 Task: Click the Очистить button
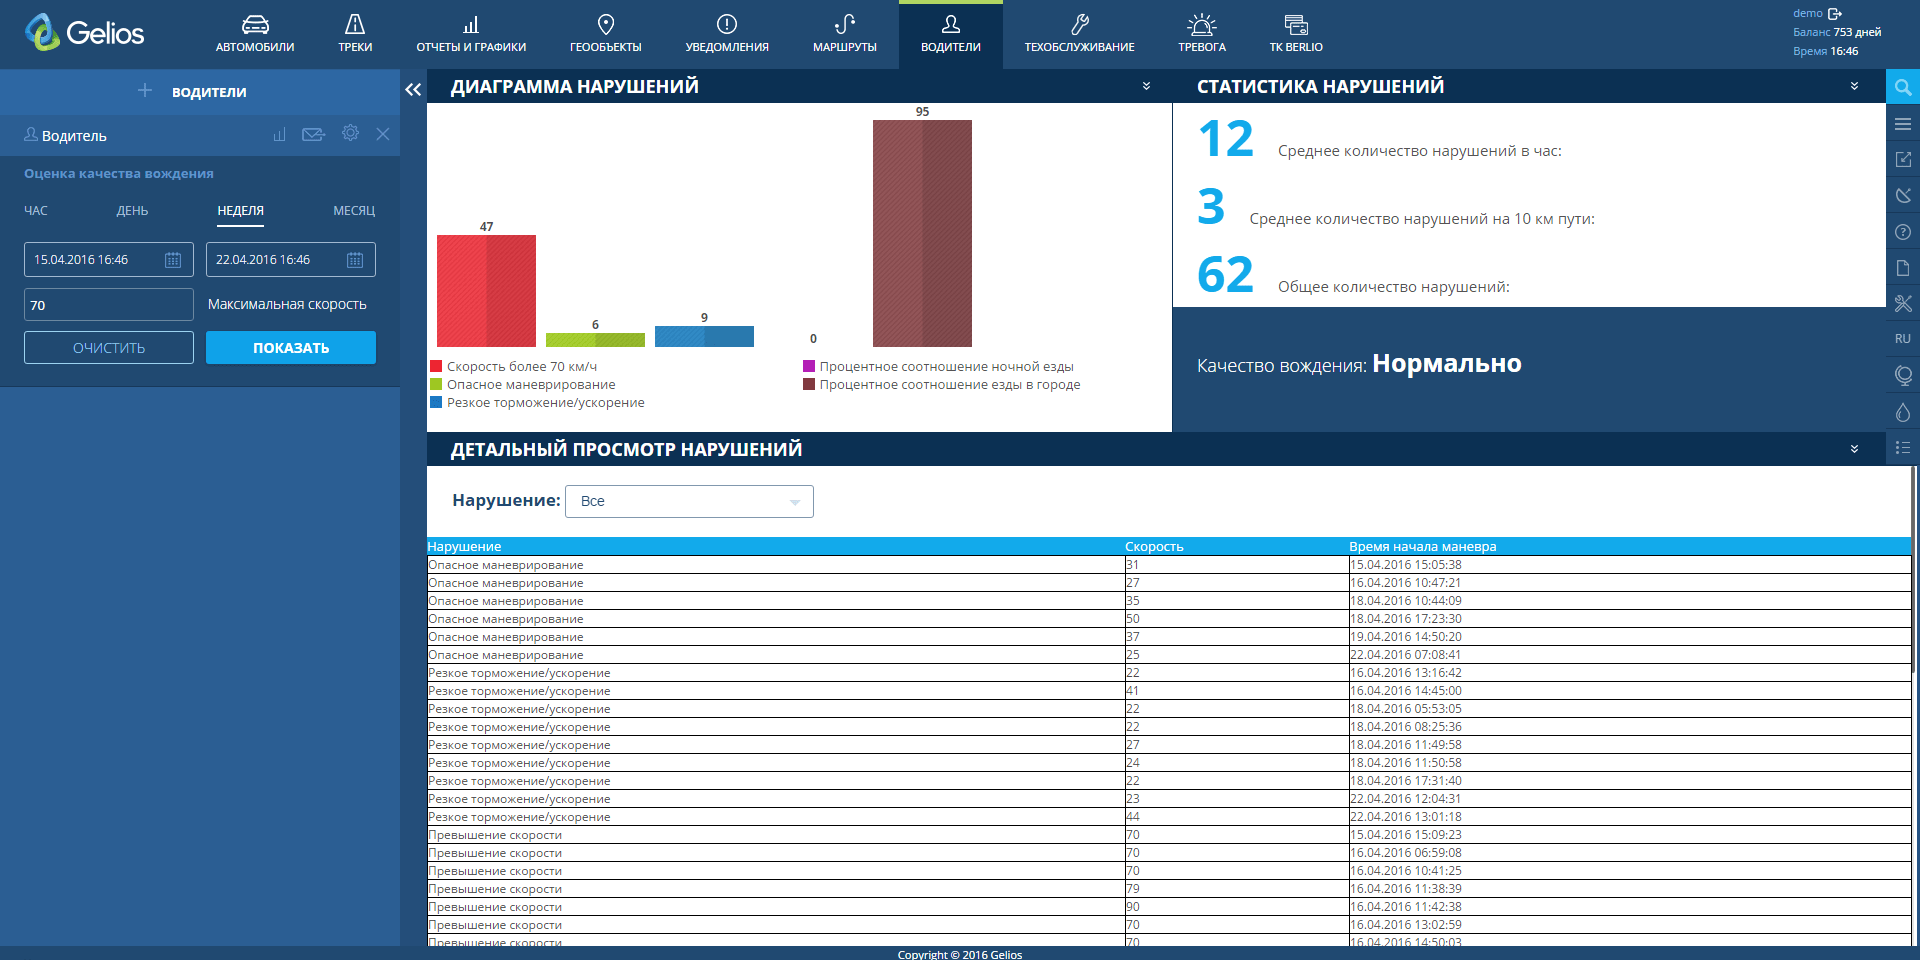[109, 348]
